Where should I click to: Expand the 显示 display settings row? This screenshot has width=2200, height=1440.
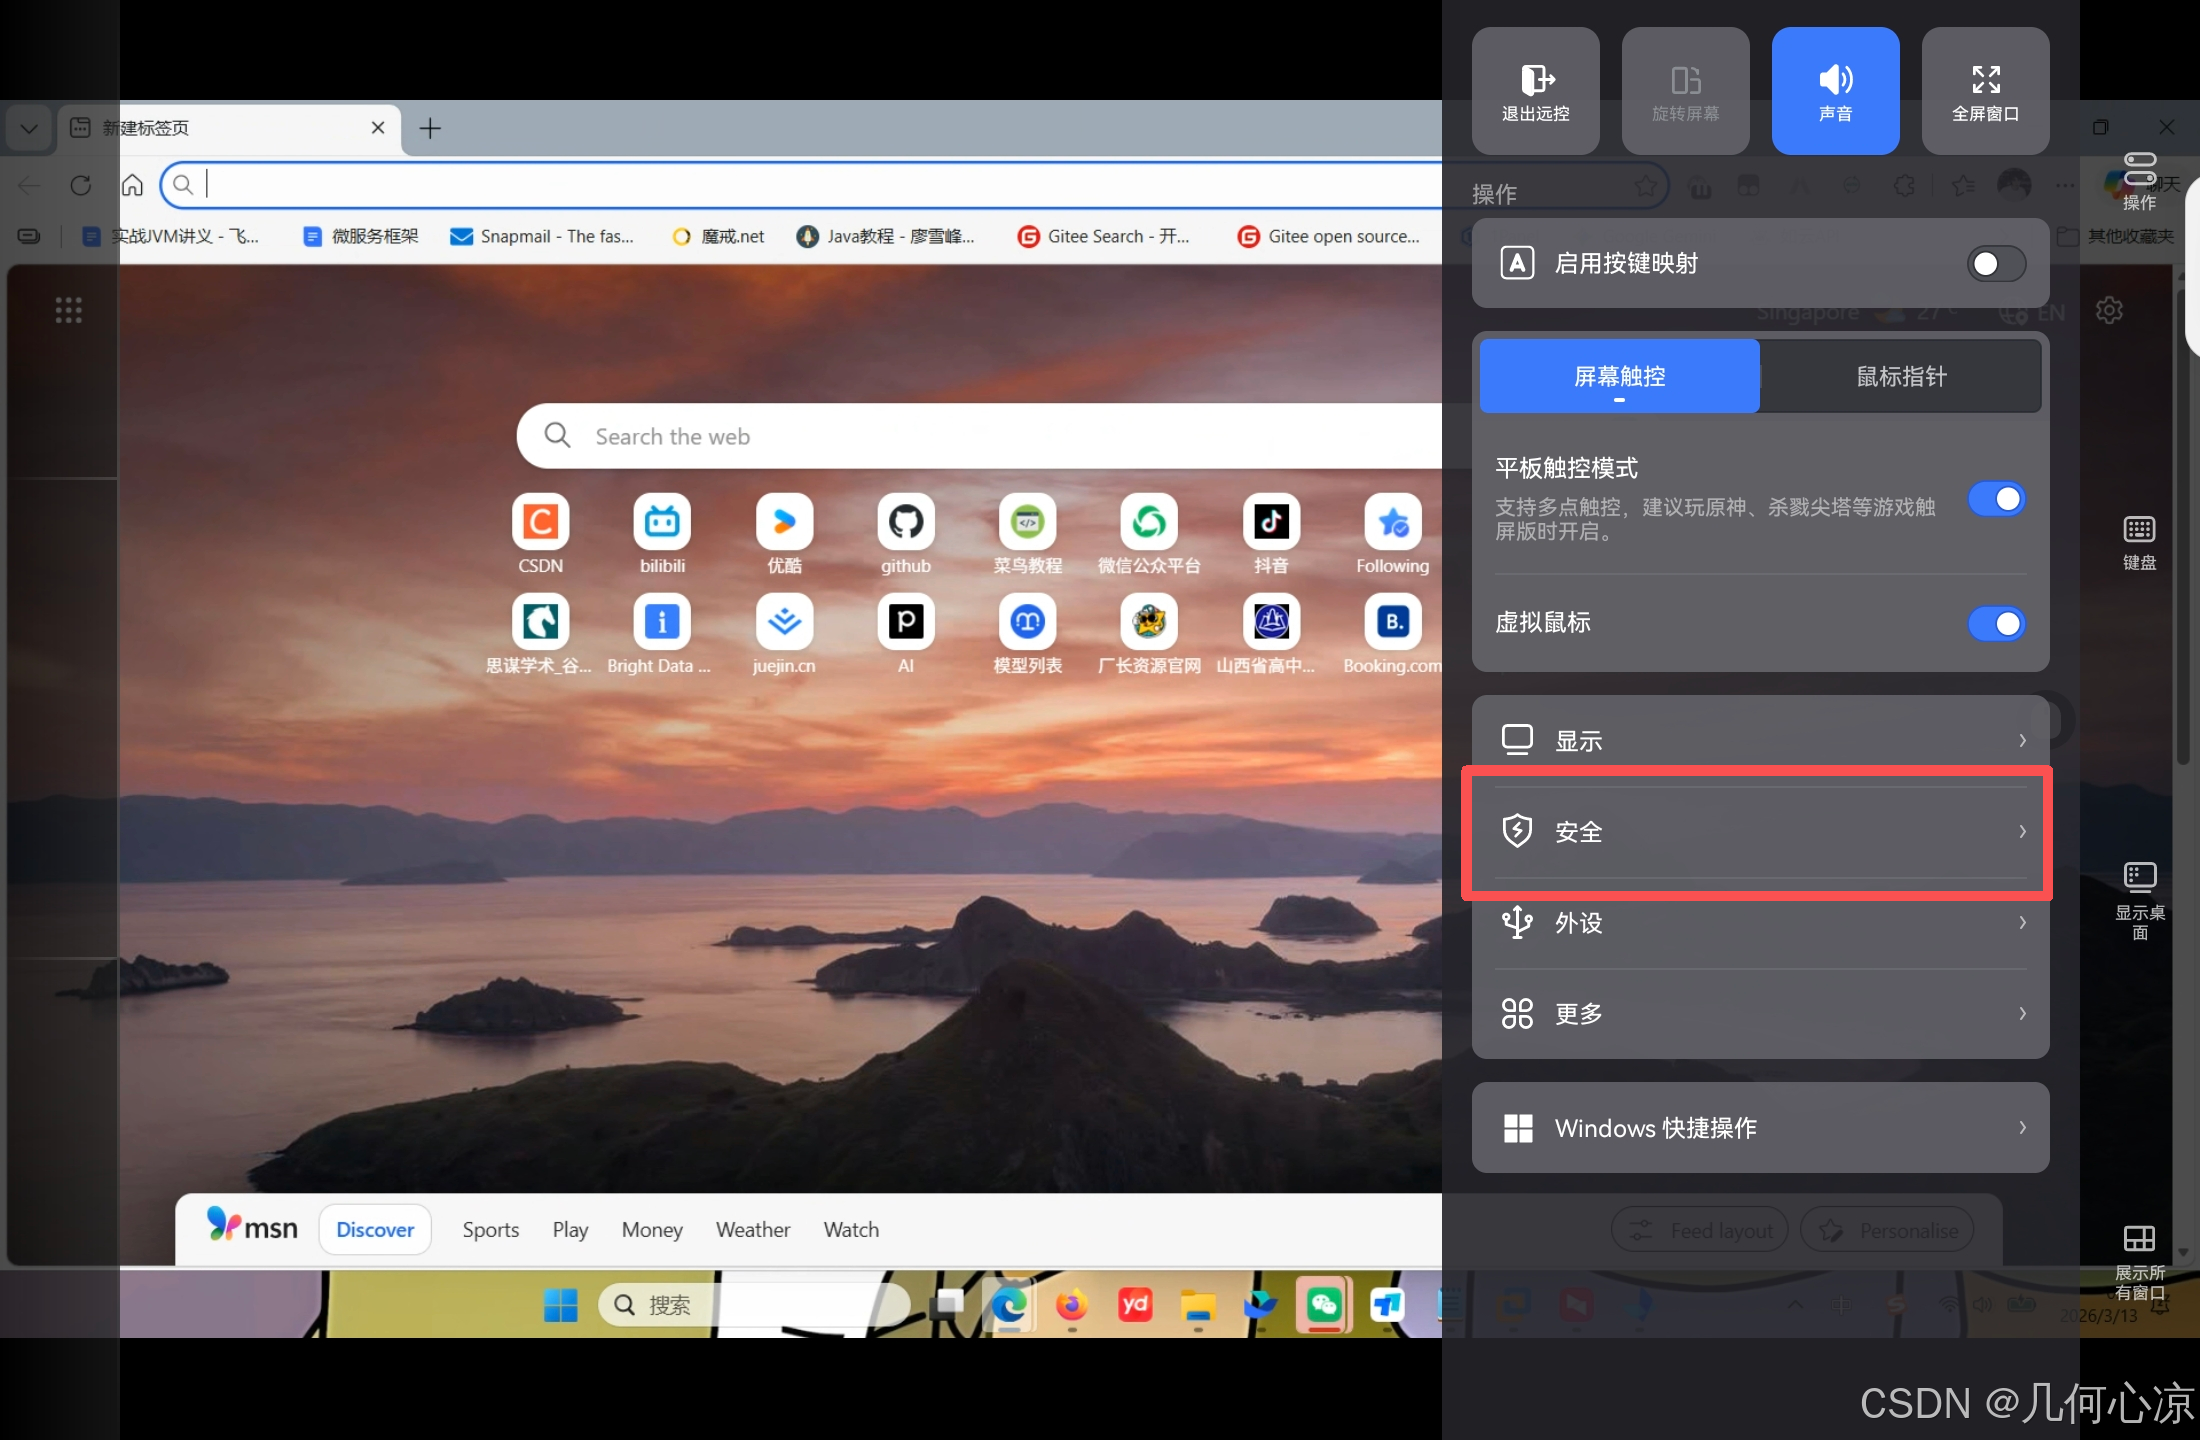click(x=1760, y=741)
